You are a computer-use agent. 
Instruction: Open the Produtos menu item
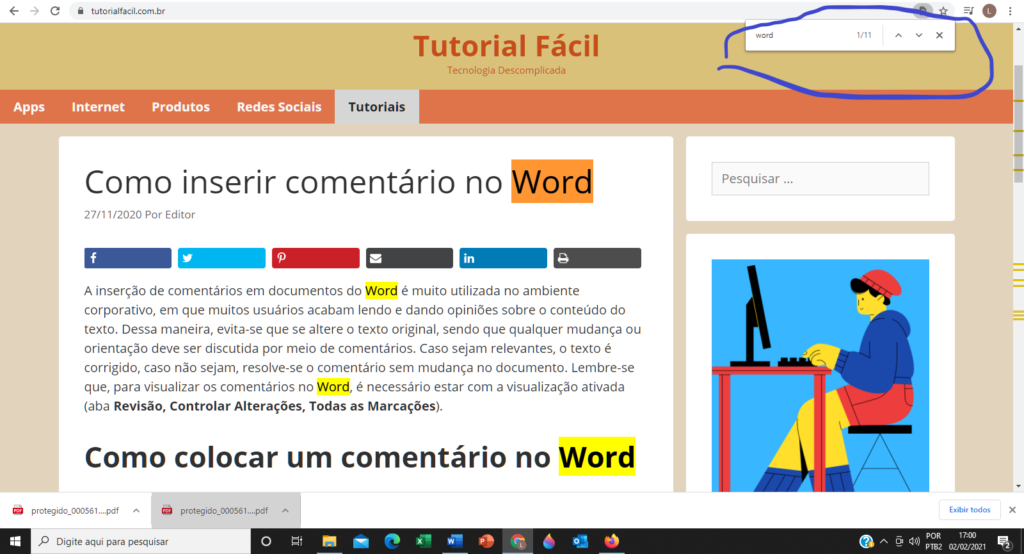[180, 106]
